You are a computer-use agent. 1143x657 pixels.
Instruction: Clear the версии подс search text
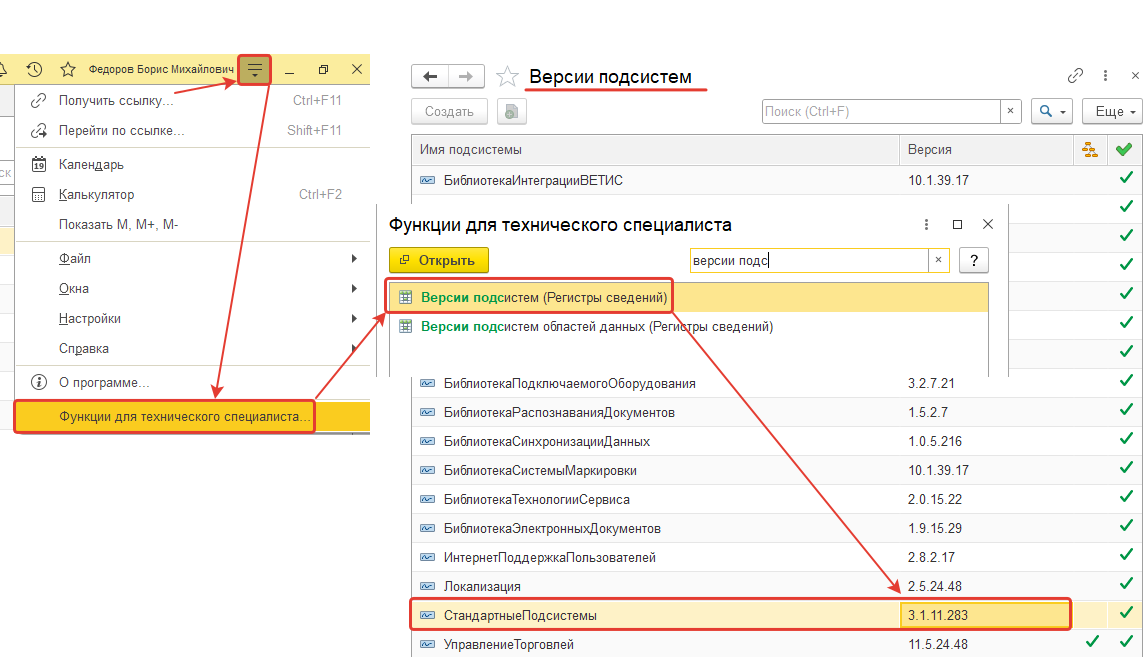[938, 260]
